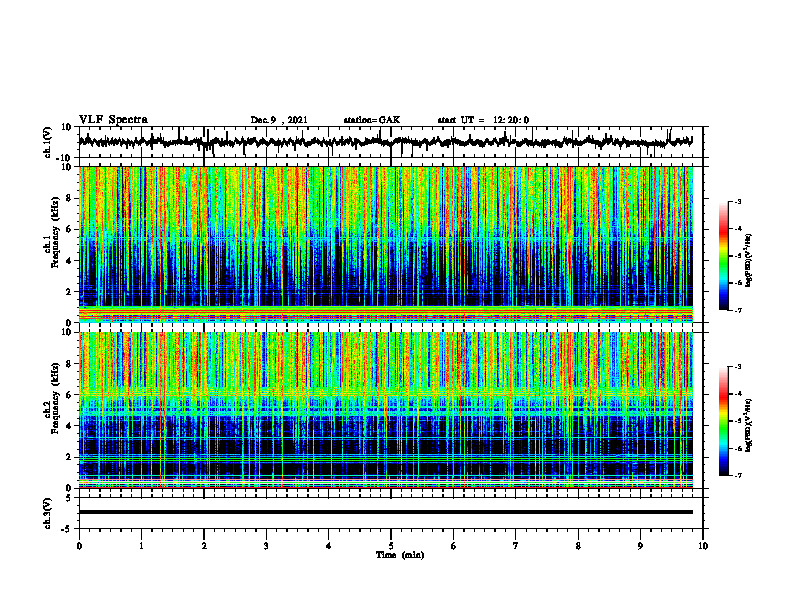Click time-axis tick label "7"

click(516, 546)
